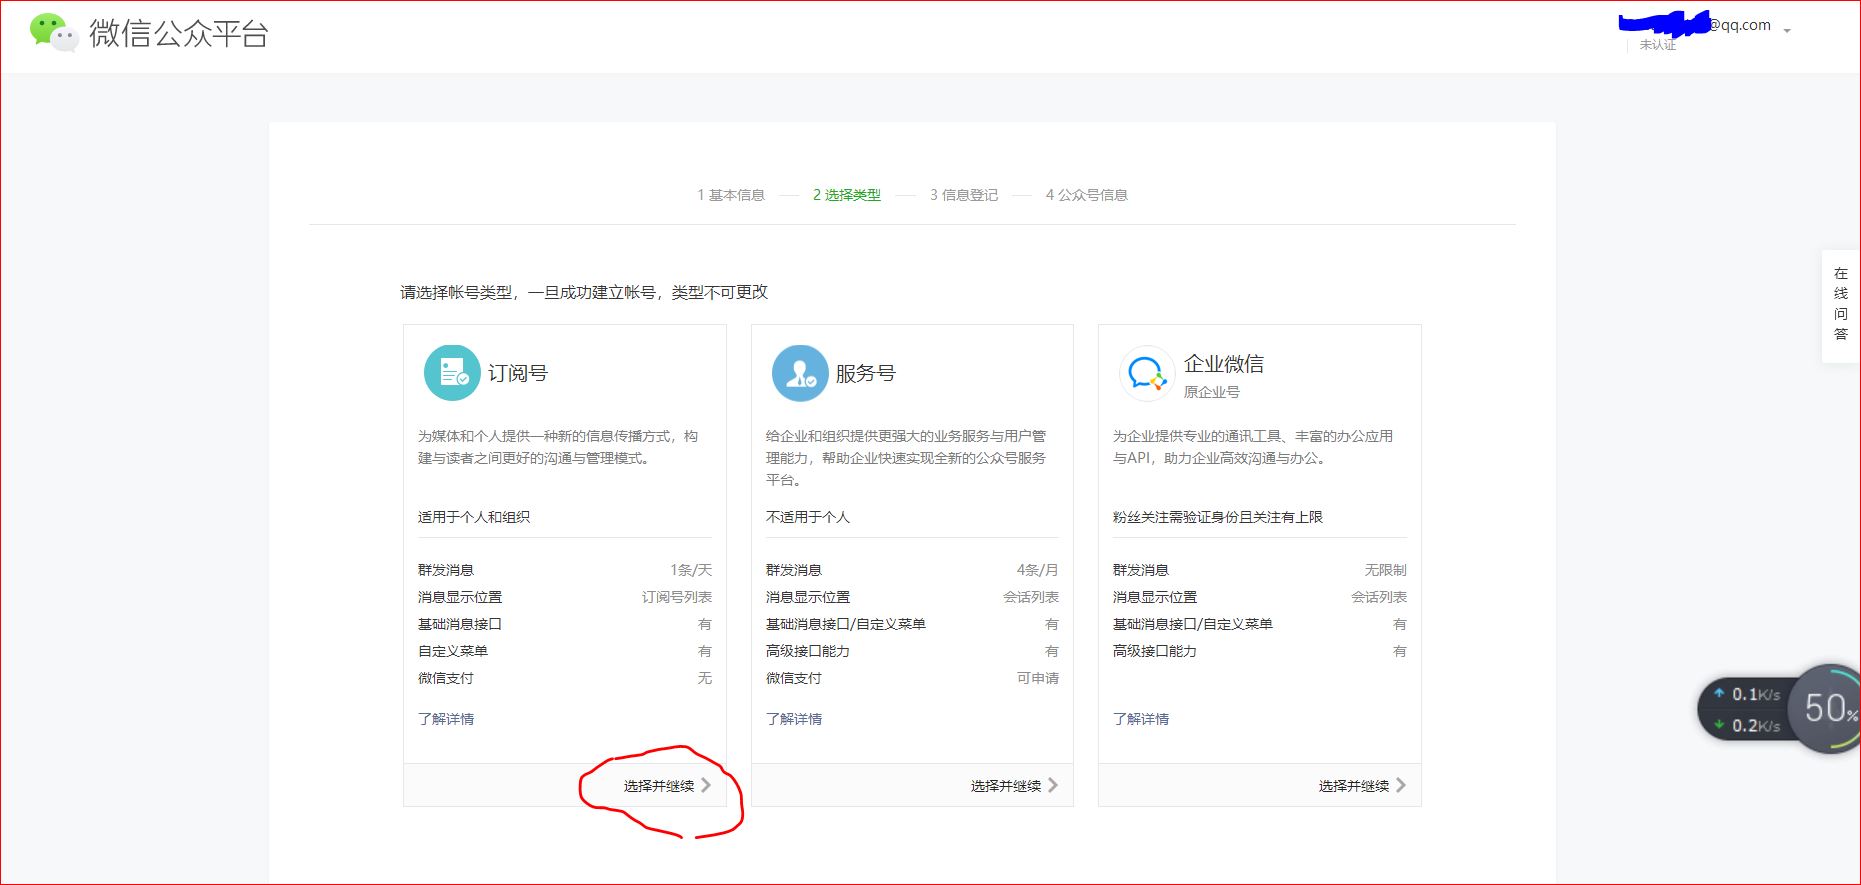This screenshot has height=885, width=1861.
Task: Click the 无限制 value in 企业微信
Action: tap(1386, 570)
